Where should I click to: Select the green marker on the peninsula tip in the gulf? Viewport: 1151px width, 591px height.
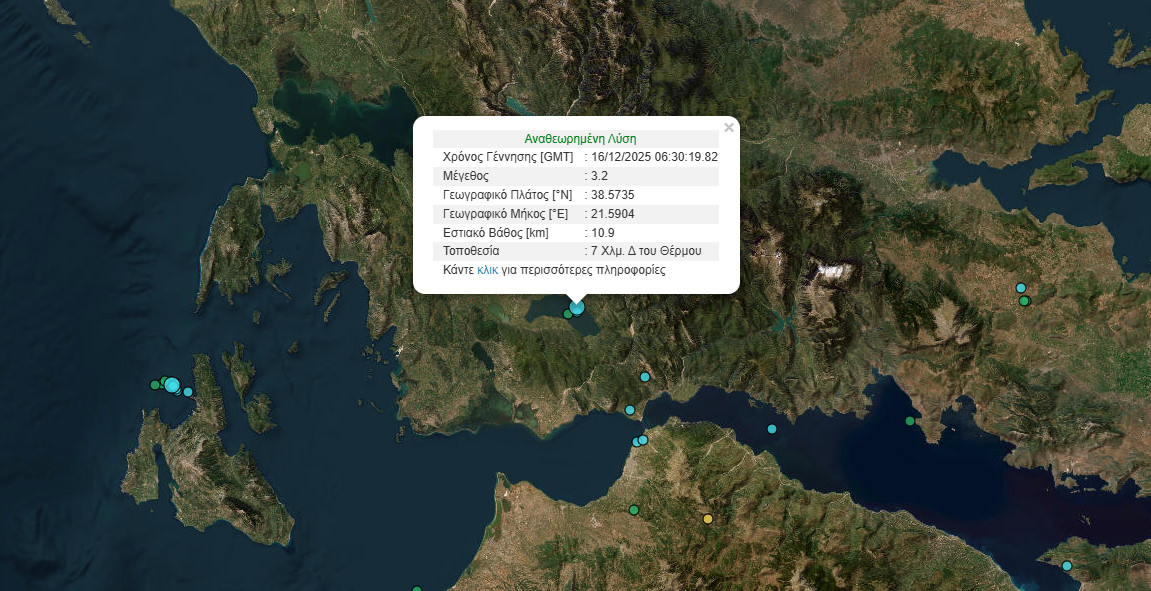[x=910, y=421]
